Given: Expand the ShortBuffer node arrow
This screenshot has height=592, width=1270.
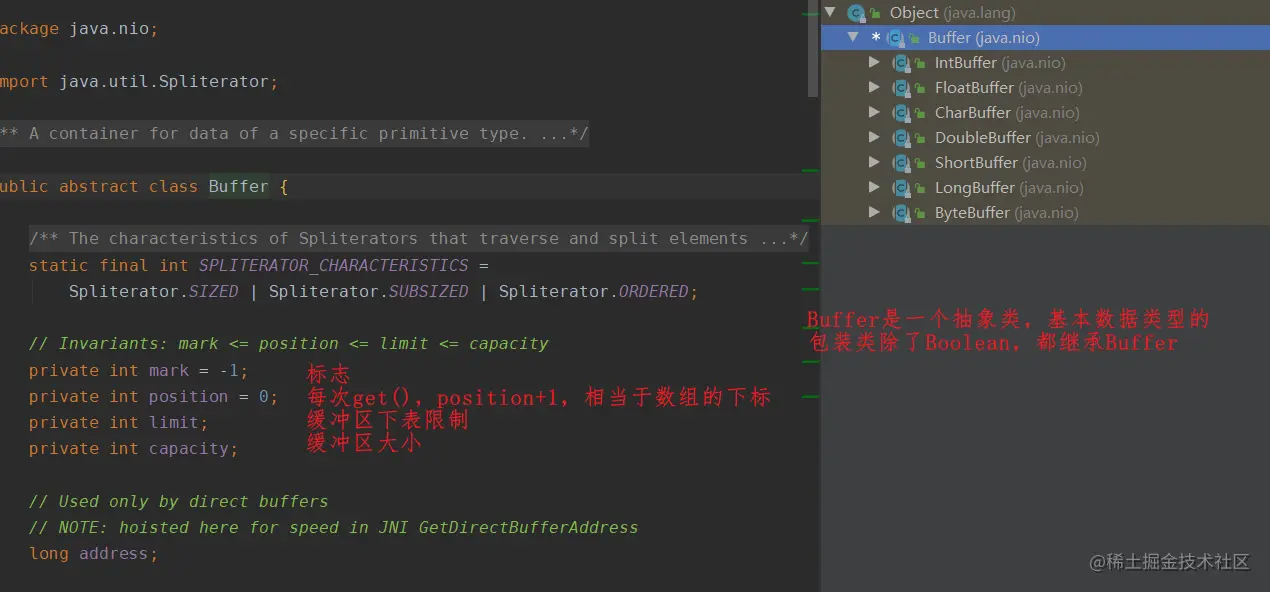Looking at the screenshot, I should [x=874, y=162].
